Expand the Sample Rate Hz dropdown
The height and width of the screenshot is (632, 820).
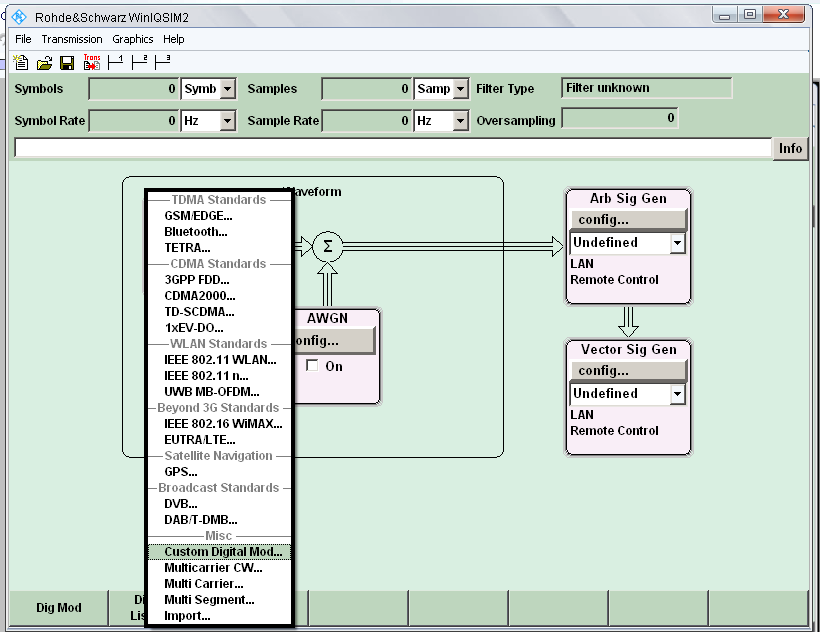coord(460,121)
